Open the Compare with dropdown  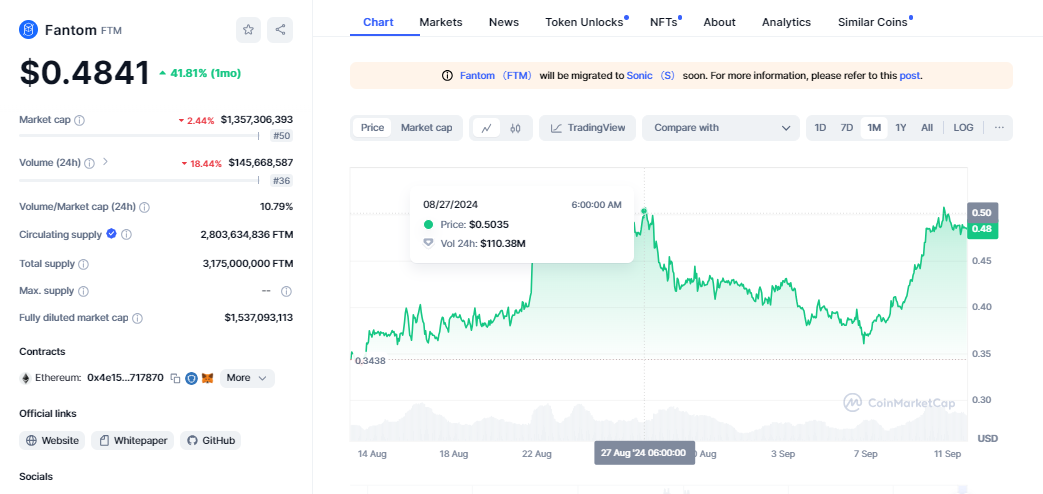[720, 128]
